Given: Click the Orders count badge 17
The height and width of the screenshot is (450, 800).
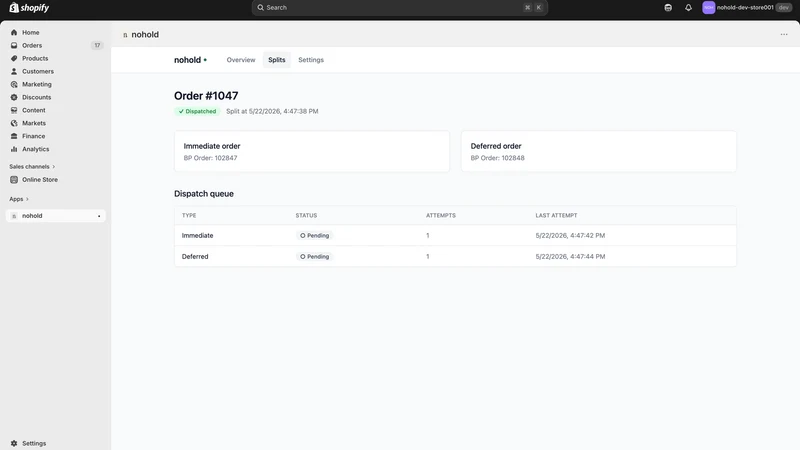Looking at the screenshot, I should coord(97,45).
